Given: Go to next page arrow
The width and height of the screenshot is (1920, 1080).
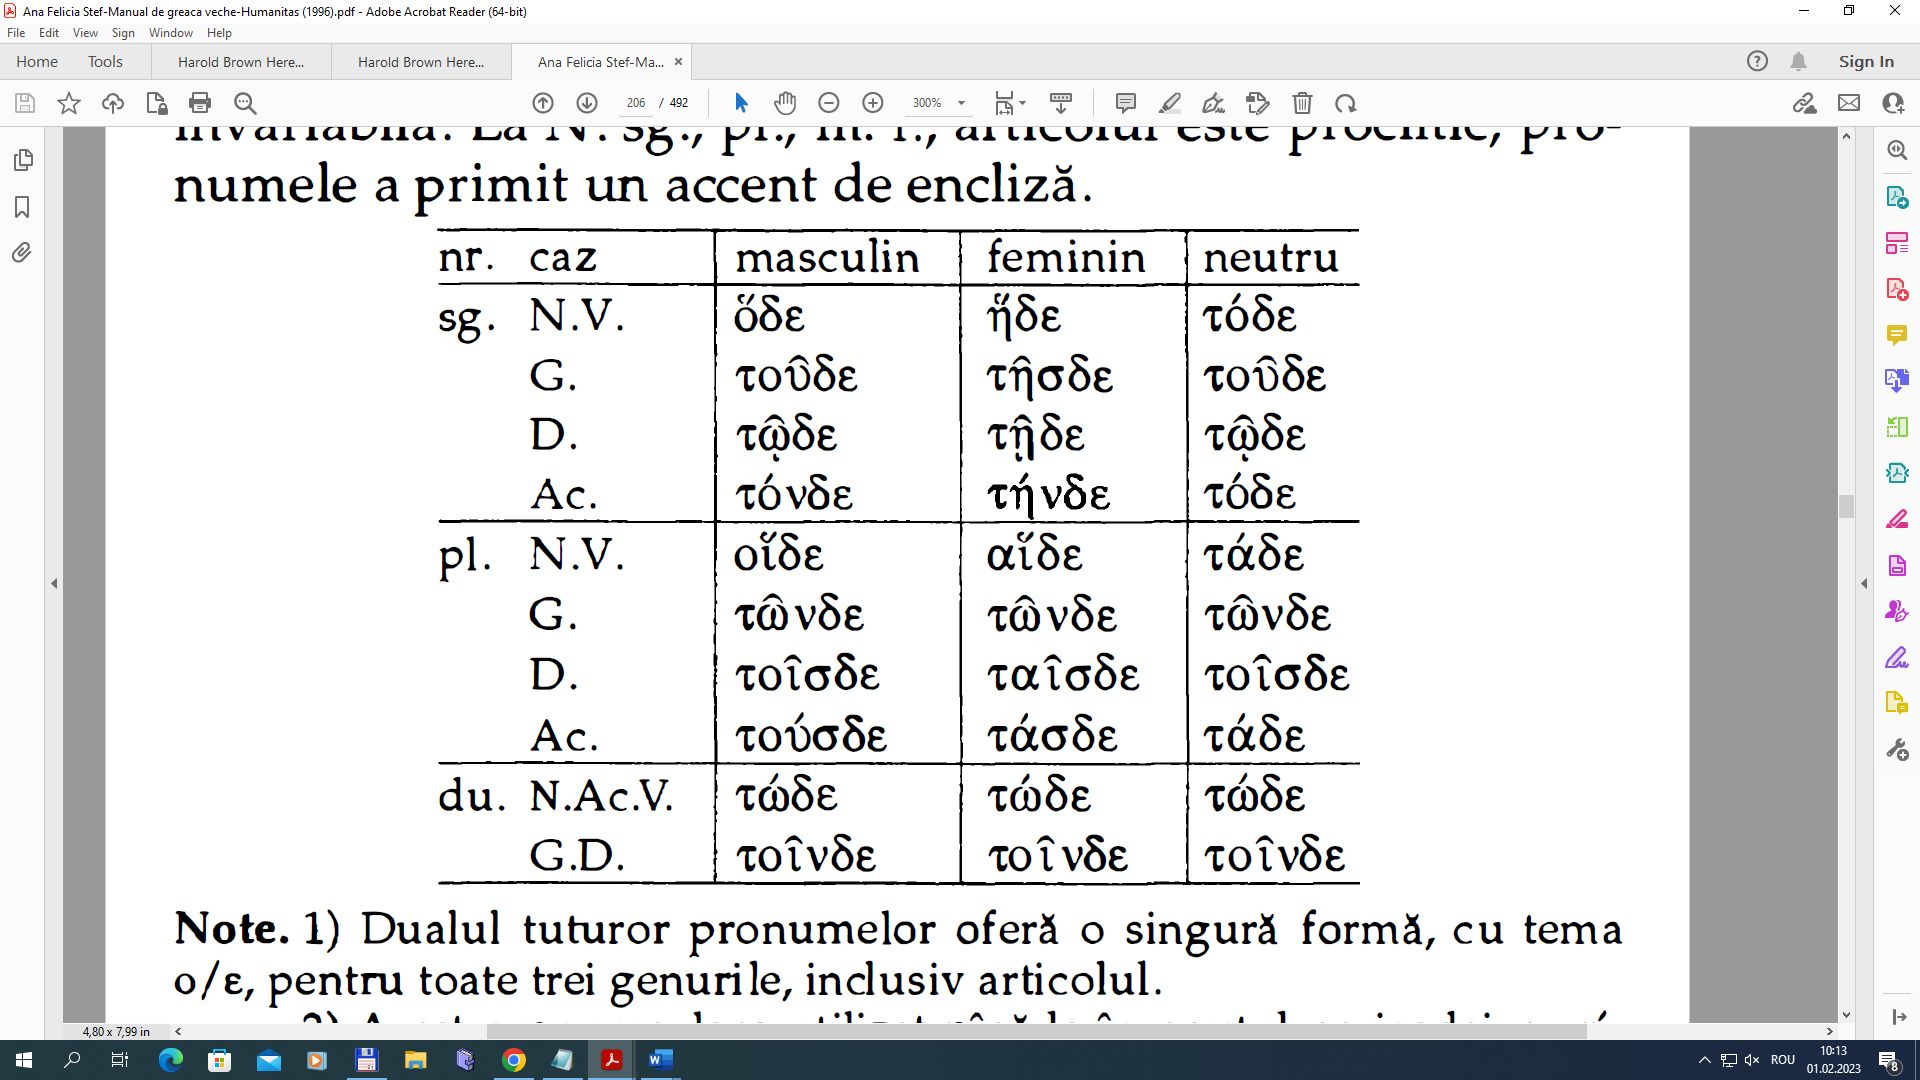Looking at the screenshot, I should tap(587, 103).
